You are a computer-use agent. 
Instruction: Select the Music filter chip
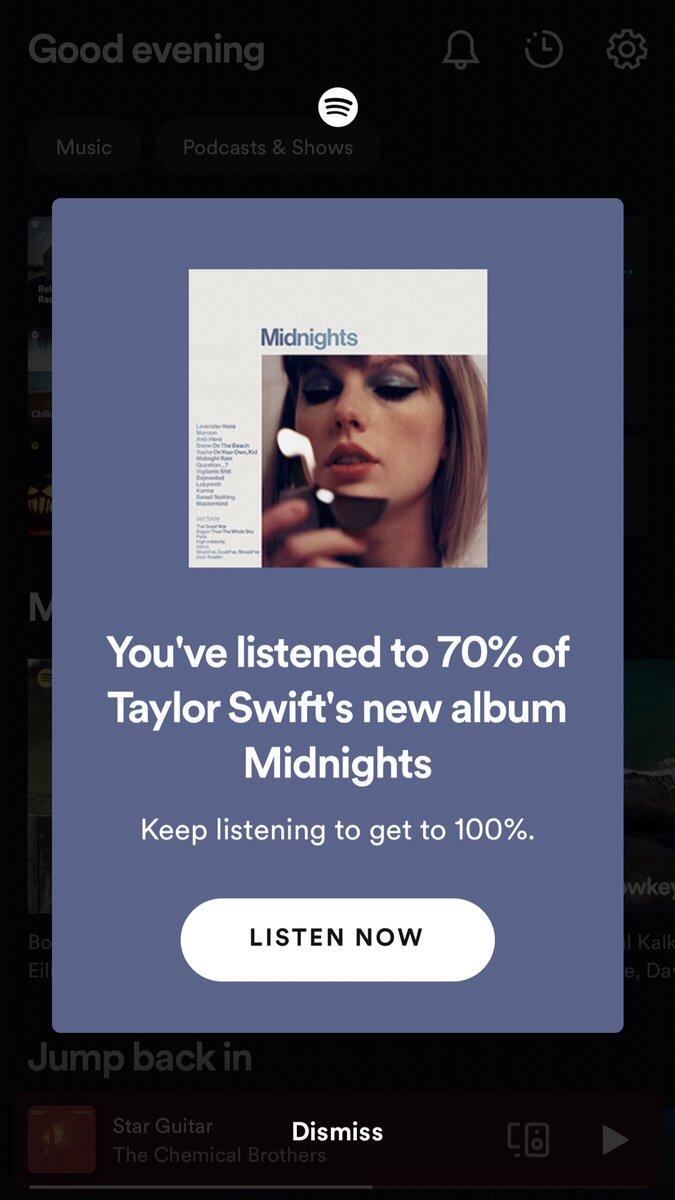point(84,147)
